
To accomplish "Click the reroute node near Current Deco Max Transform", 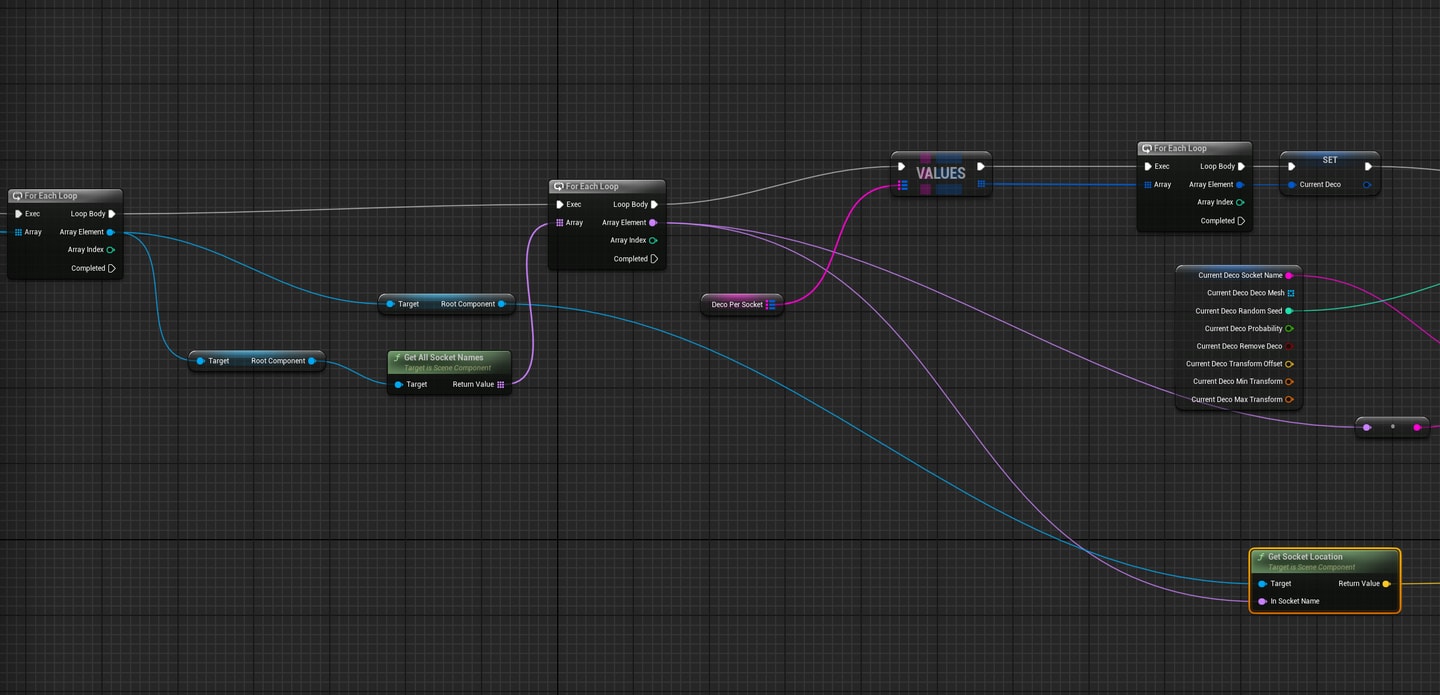I will coord(1392,427).
